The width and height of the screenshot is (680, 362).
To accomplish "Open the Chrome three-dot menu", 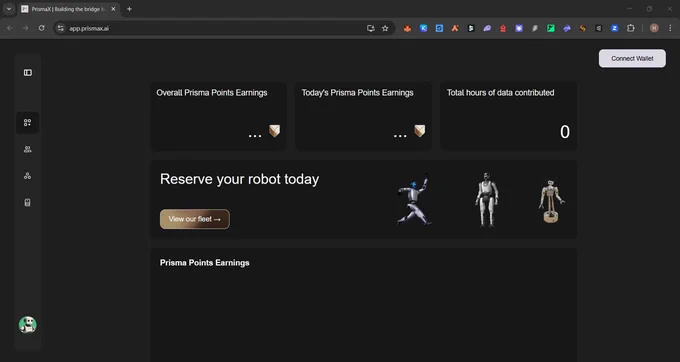I will click(670, 28).
